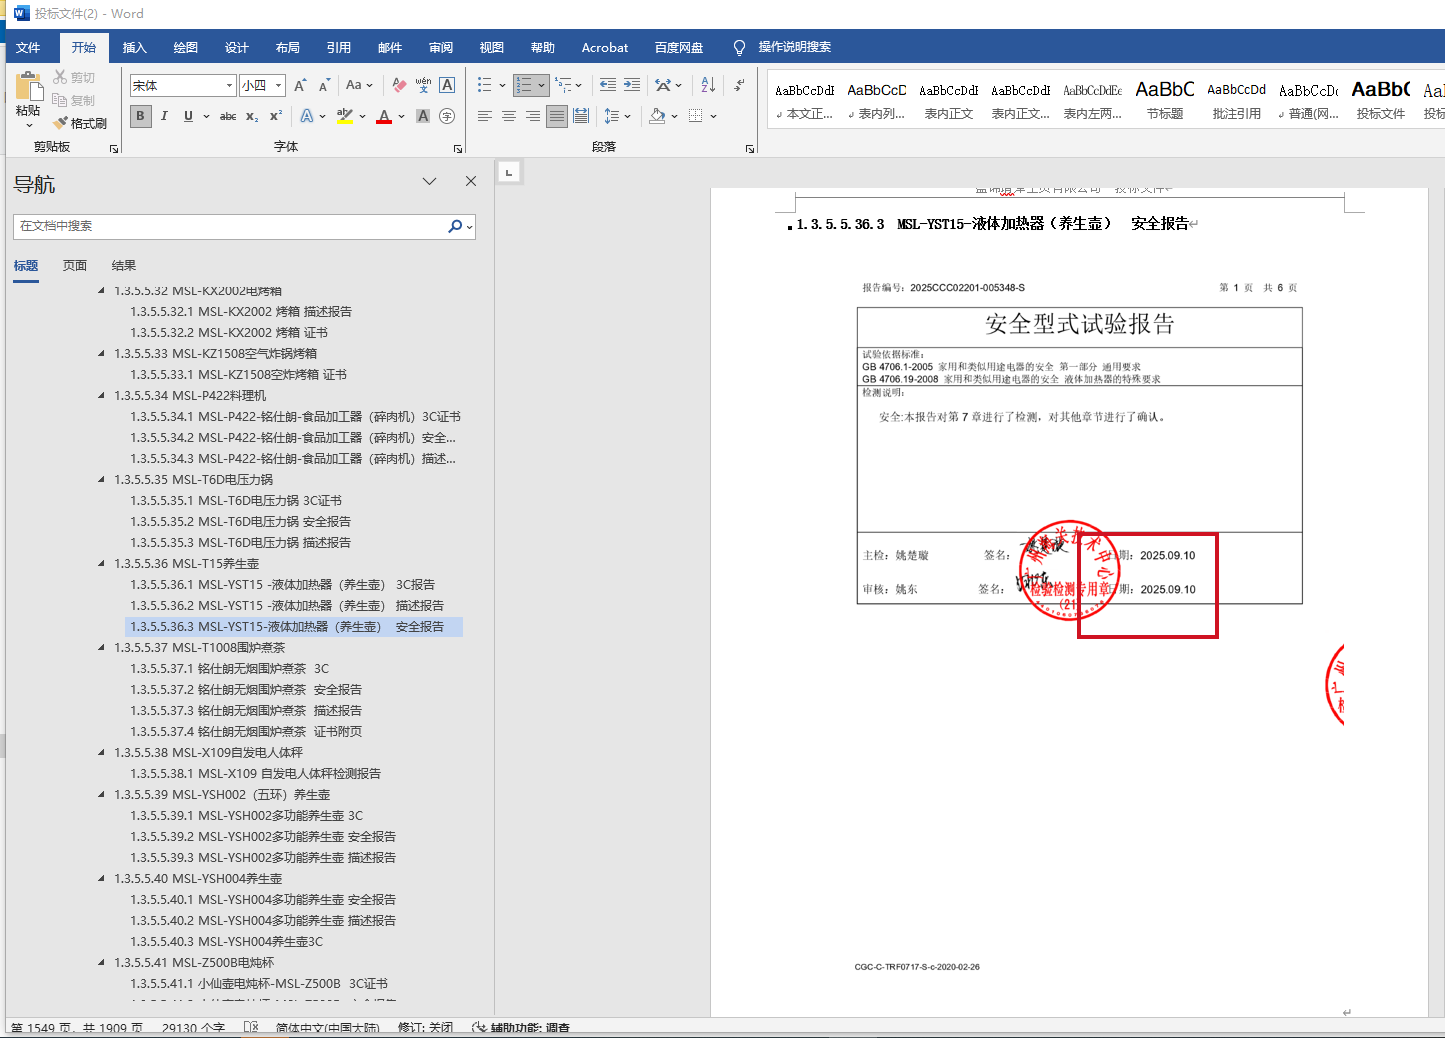Click the Format Painter (格式刷) icon
Viewport: 1445px width, 1038px height.
point(61,123)
